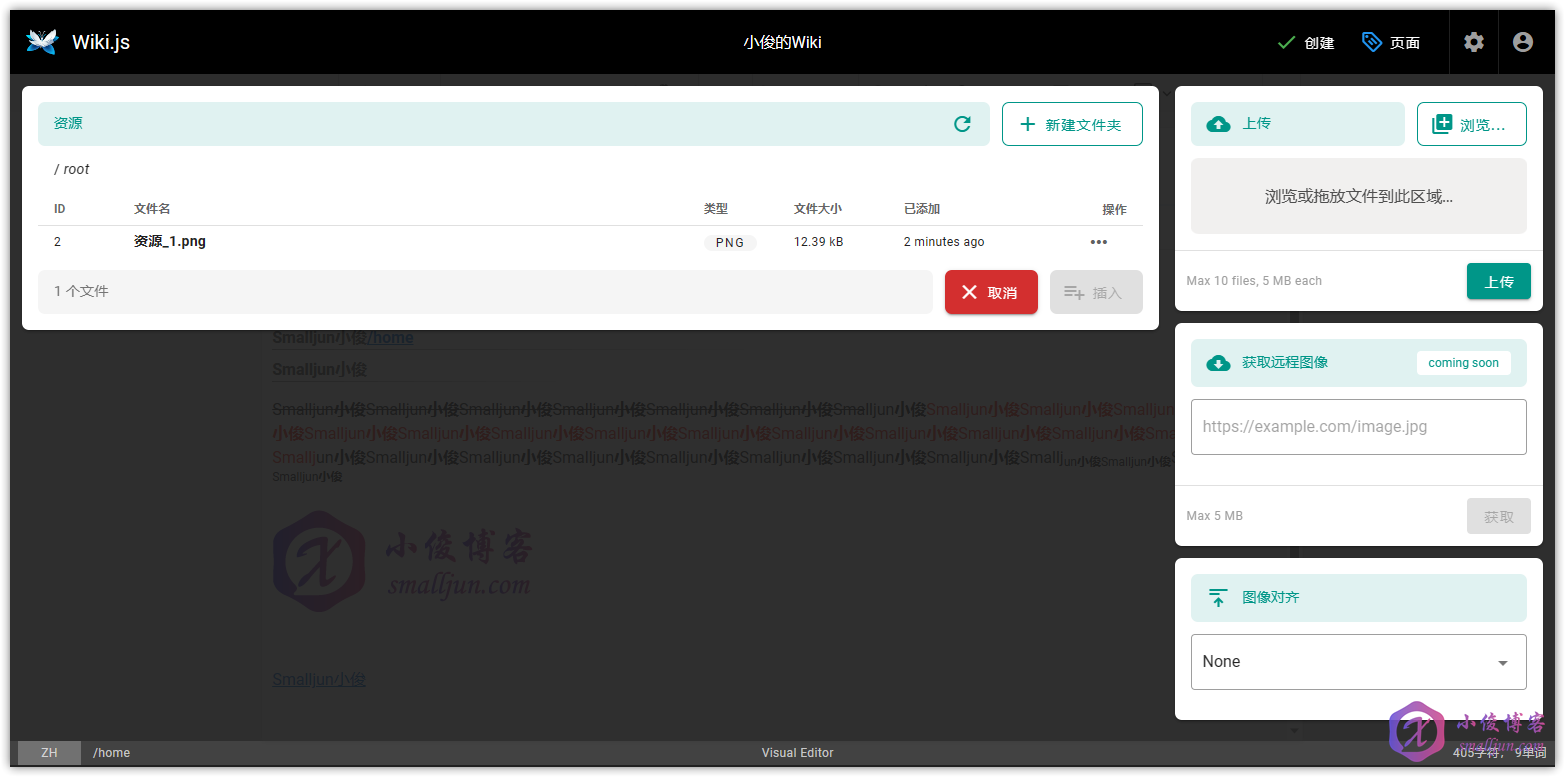Click 创建 in the top bar
Viewport: 1565px width, 777px height.
coord(1306,42)
